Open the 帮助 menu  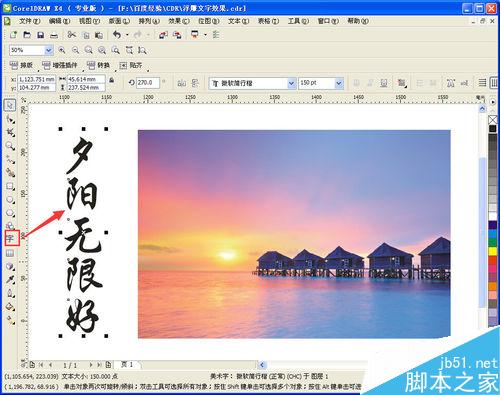click(x=358, y=21)
